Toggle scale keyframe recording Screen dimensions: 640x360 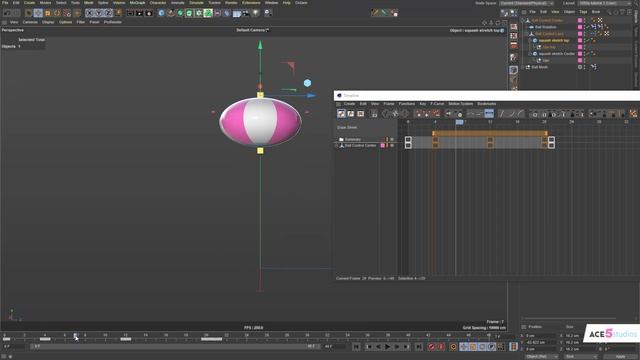click(473, 347)
